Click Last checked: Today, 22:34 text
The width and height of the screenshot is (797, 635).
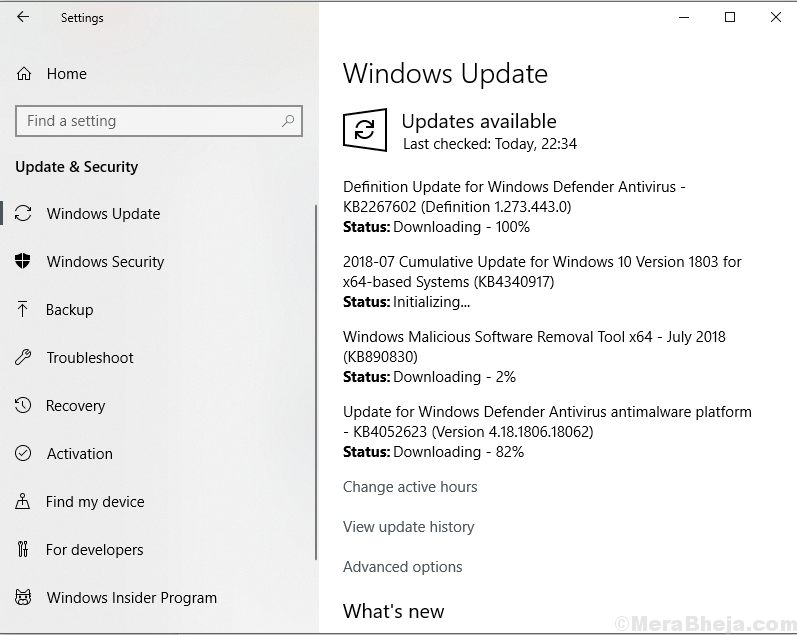point(490,144)
